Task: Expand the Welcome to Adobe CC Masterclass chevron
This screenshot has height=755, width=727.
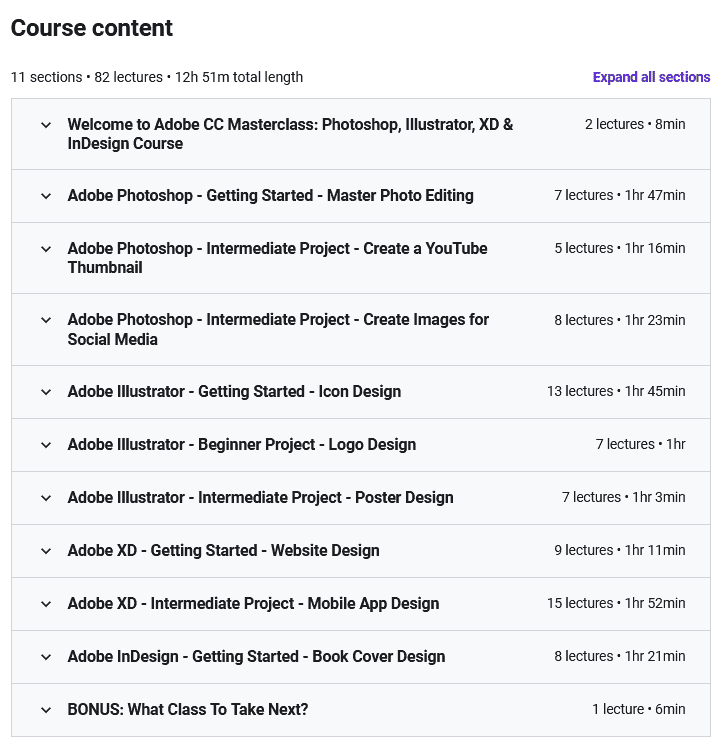Action: (x=46, y=125)
